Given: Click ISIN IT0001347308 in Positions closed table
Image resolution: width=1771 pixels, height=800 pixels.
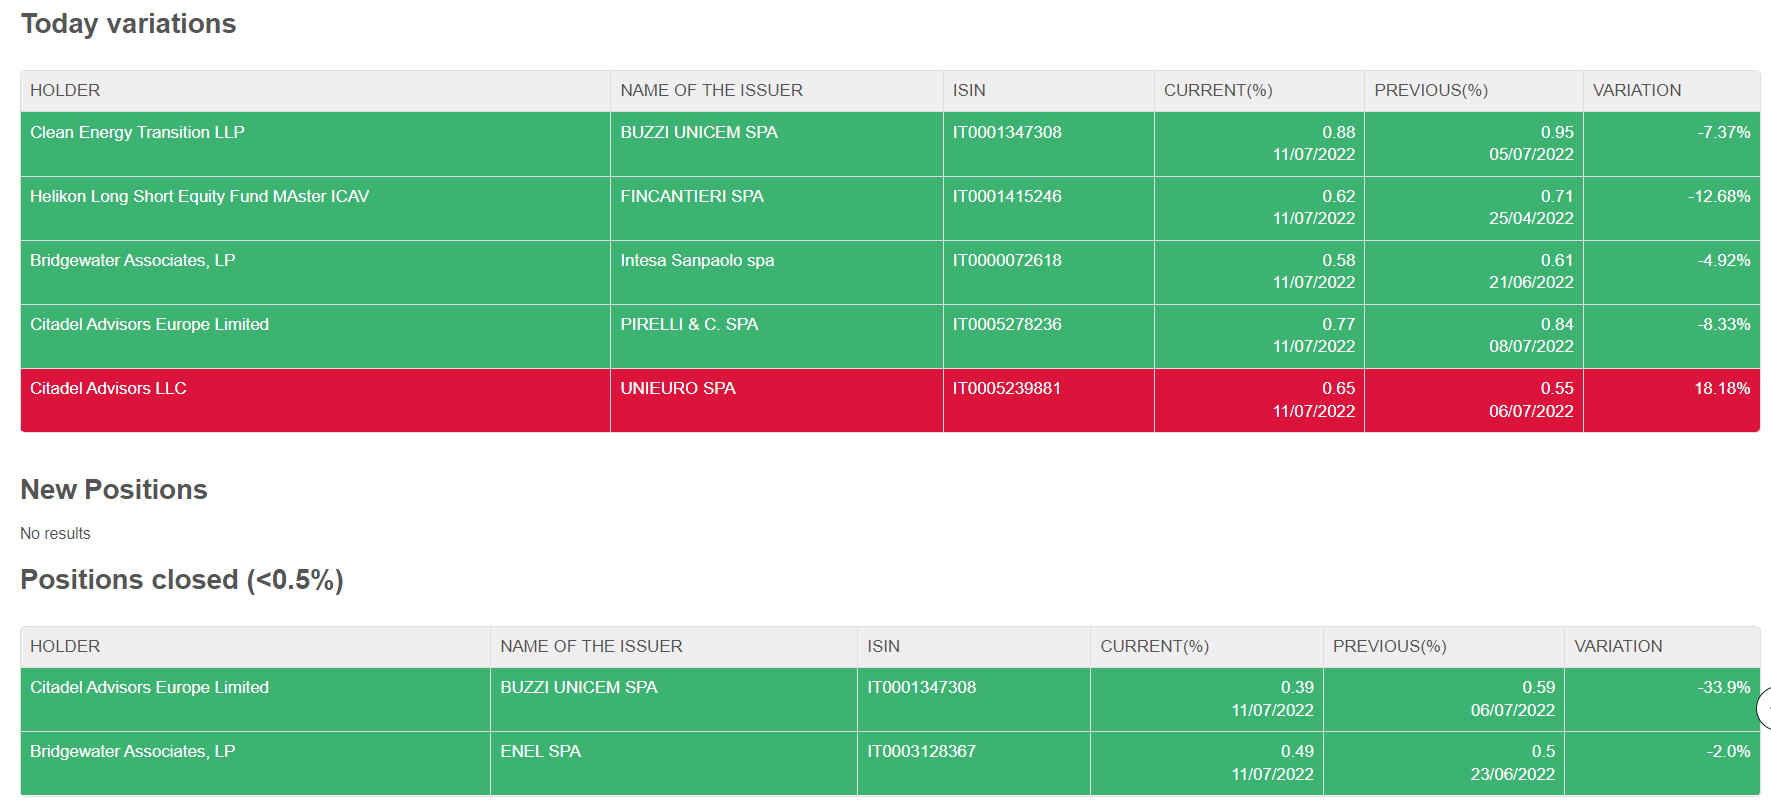Looking at the screenshot, I should 921,687.
